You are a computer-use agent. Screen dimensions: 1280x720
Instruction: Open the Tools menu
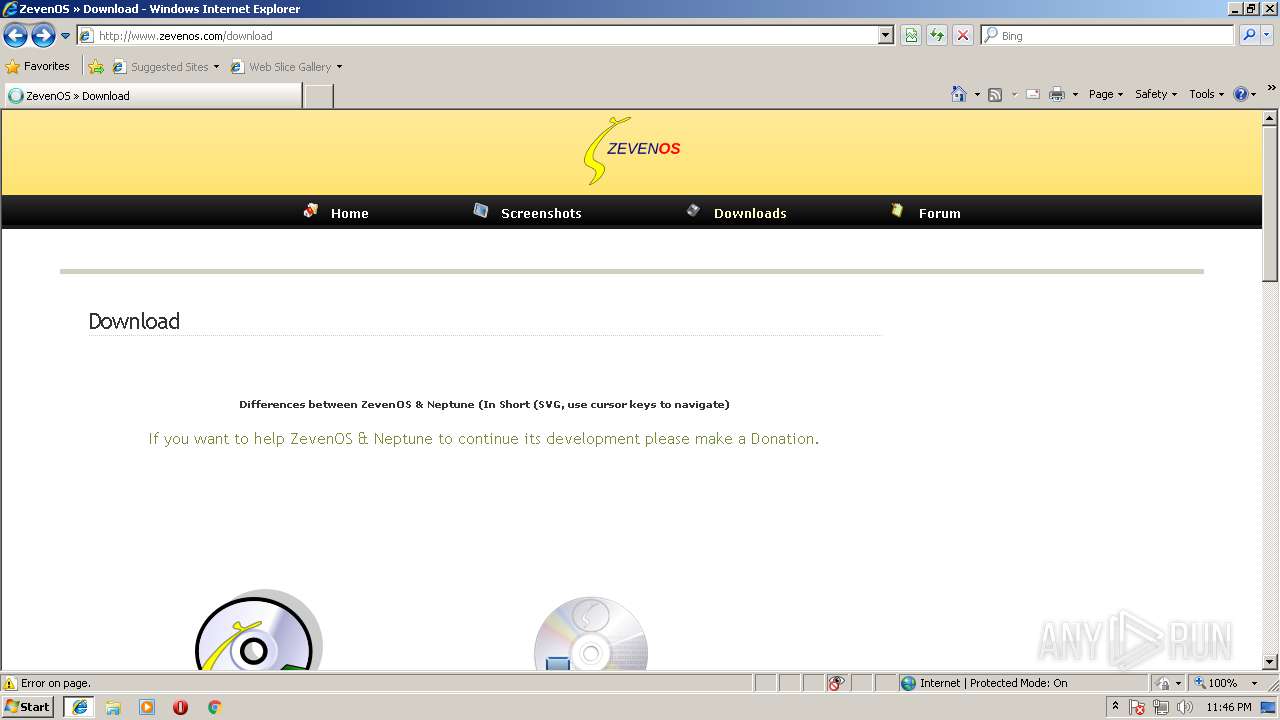coord(1206,94)
